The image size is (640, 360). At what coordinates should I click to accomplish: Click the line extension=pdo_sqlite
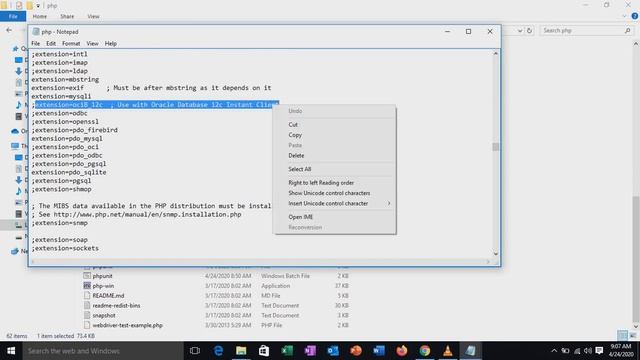pyautogui.click(x=69, y=172)
